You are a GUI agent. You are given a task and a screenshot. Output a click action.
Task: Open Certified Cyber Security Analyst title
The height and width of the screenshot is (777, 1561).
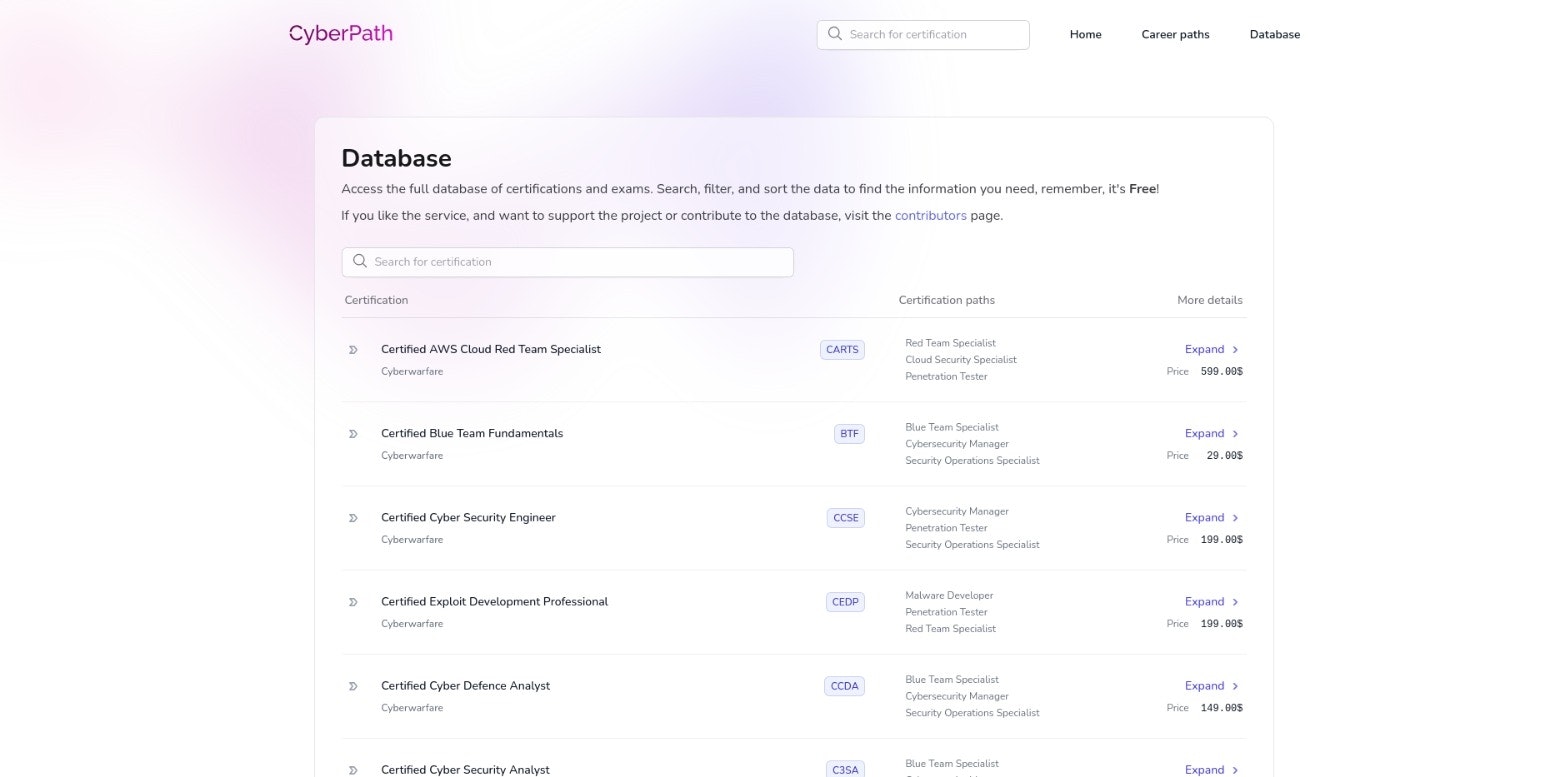[x=465, y=770]
